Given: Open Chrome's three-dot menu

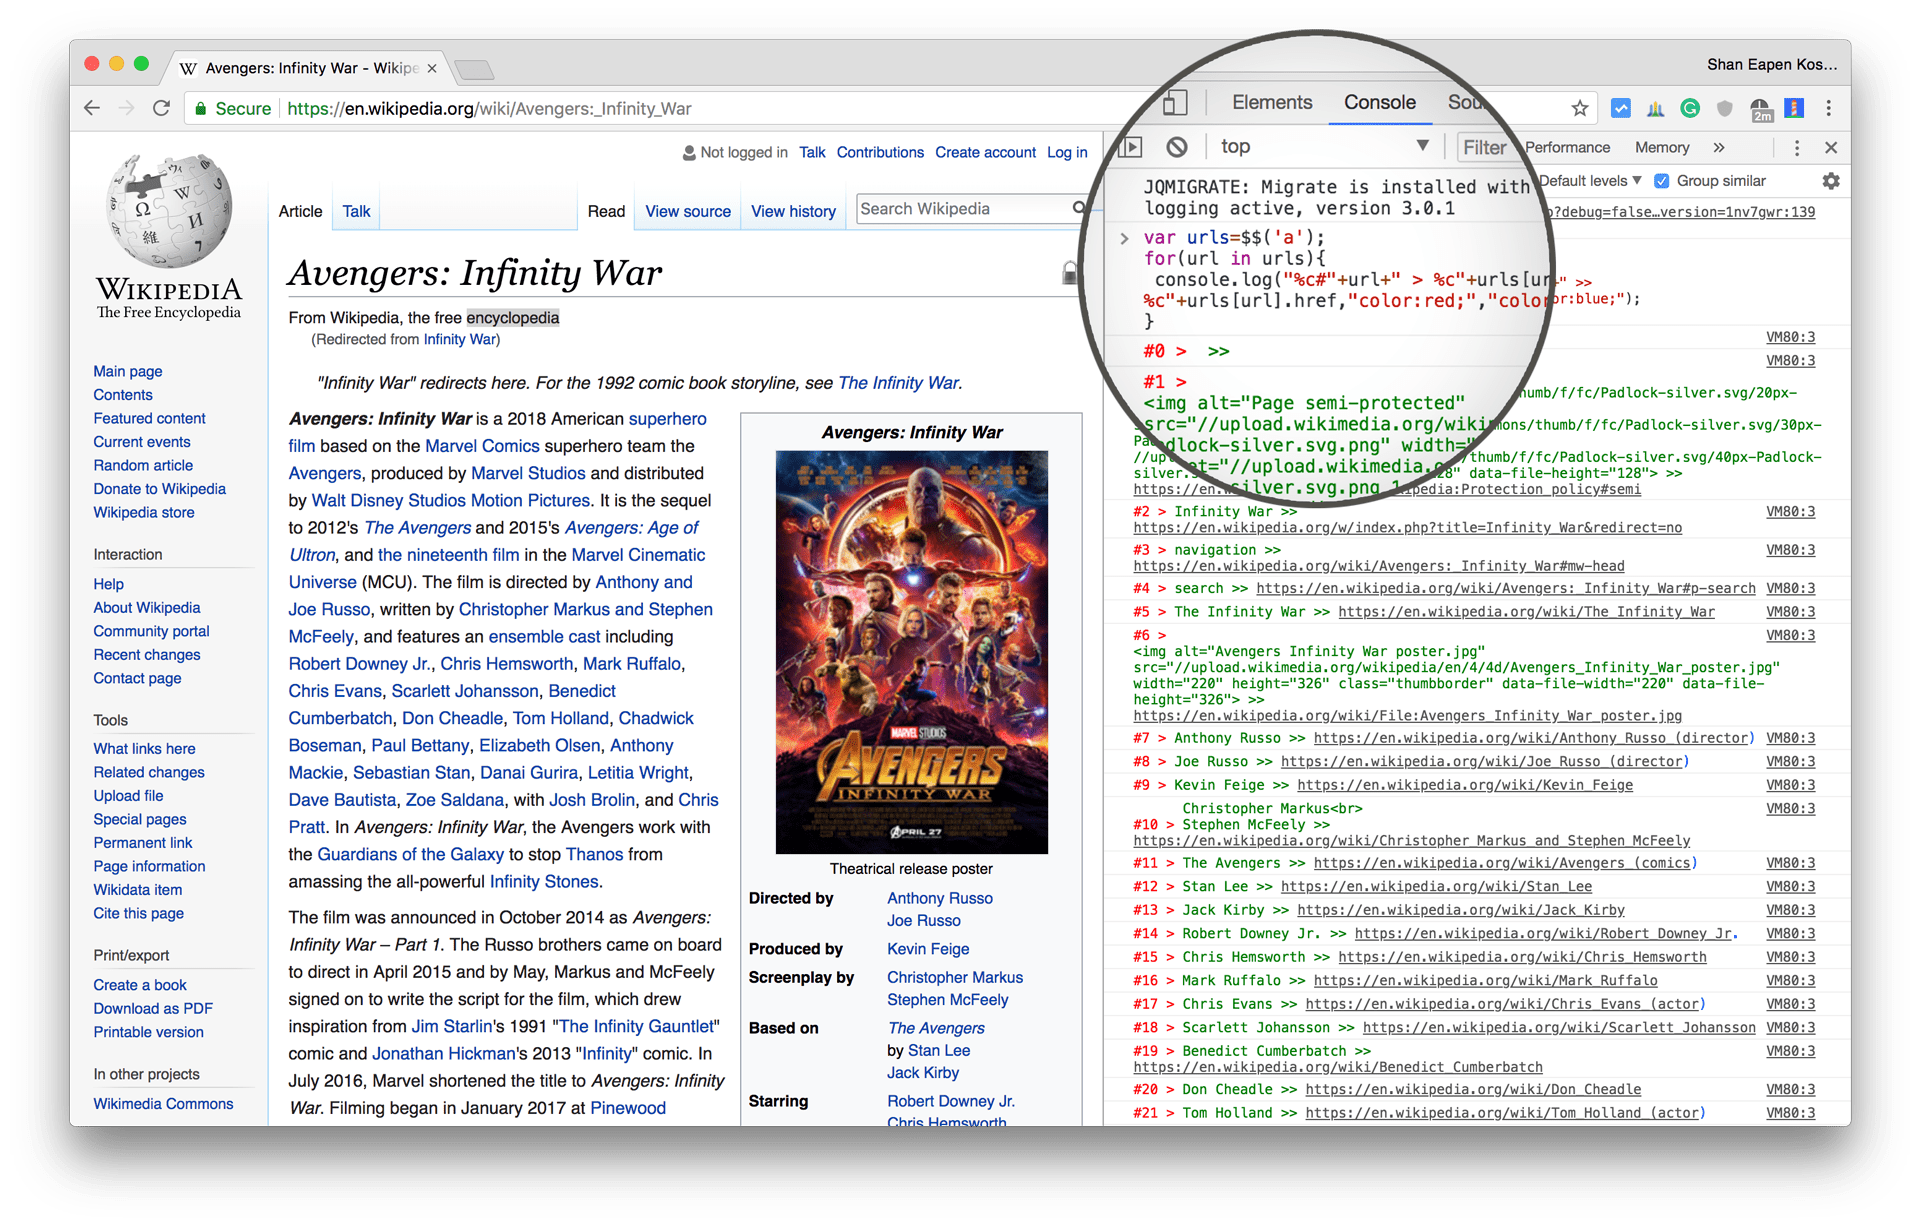Looking at the screenshot, I should tap(1830, 108).
